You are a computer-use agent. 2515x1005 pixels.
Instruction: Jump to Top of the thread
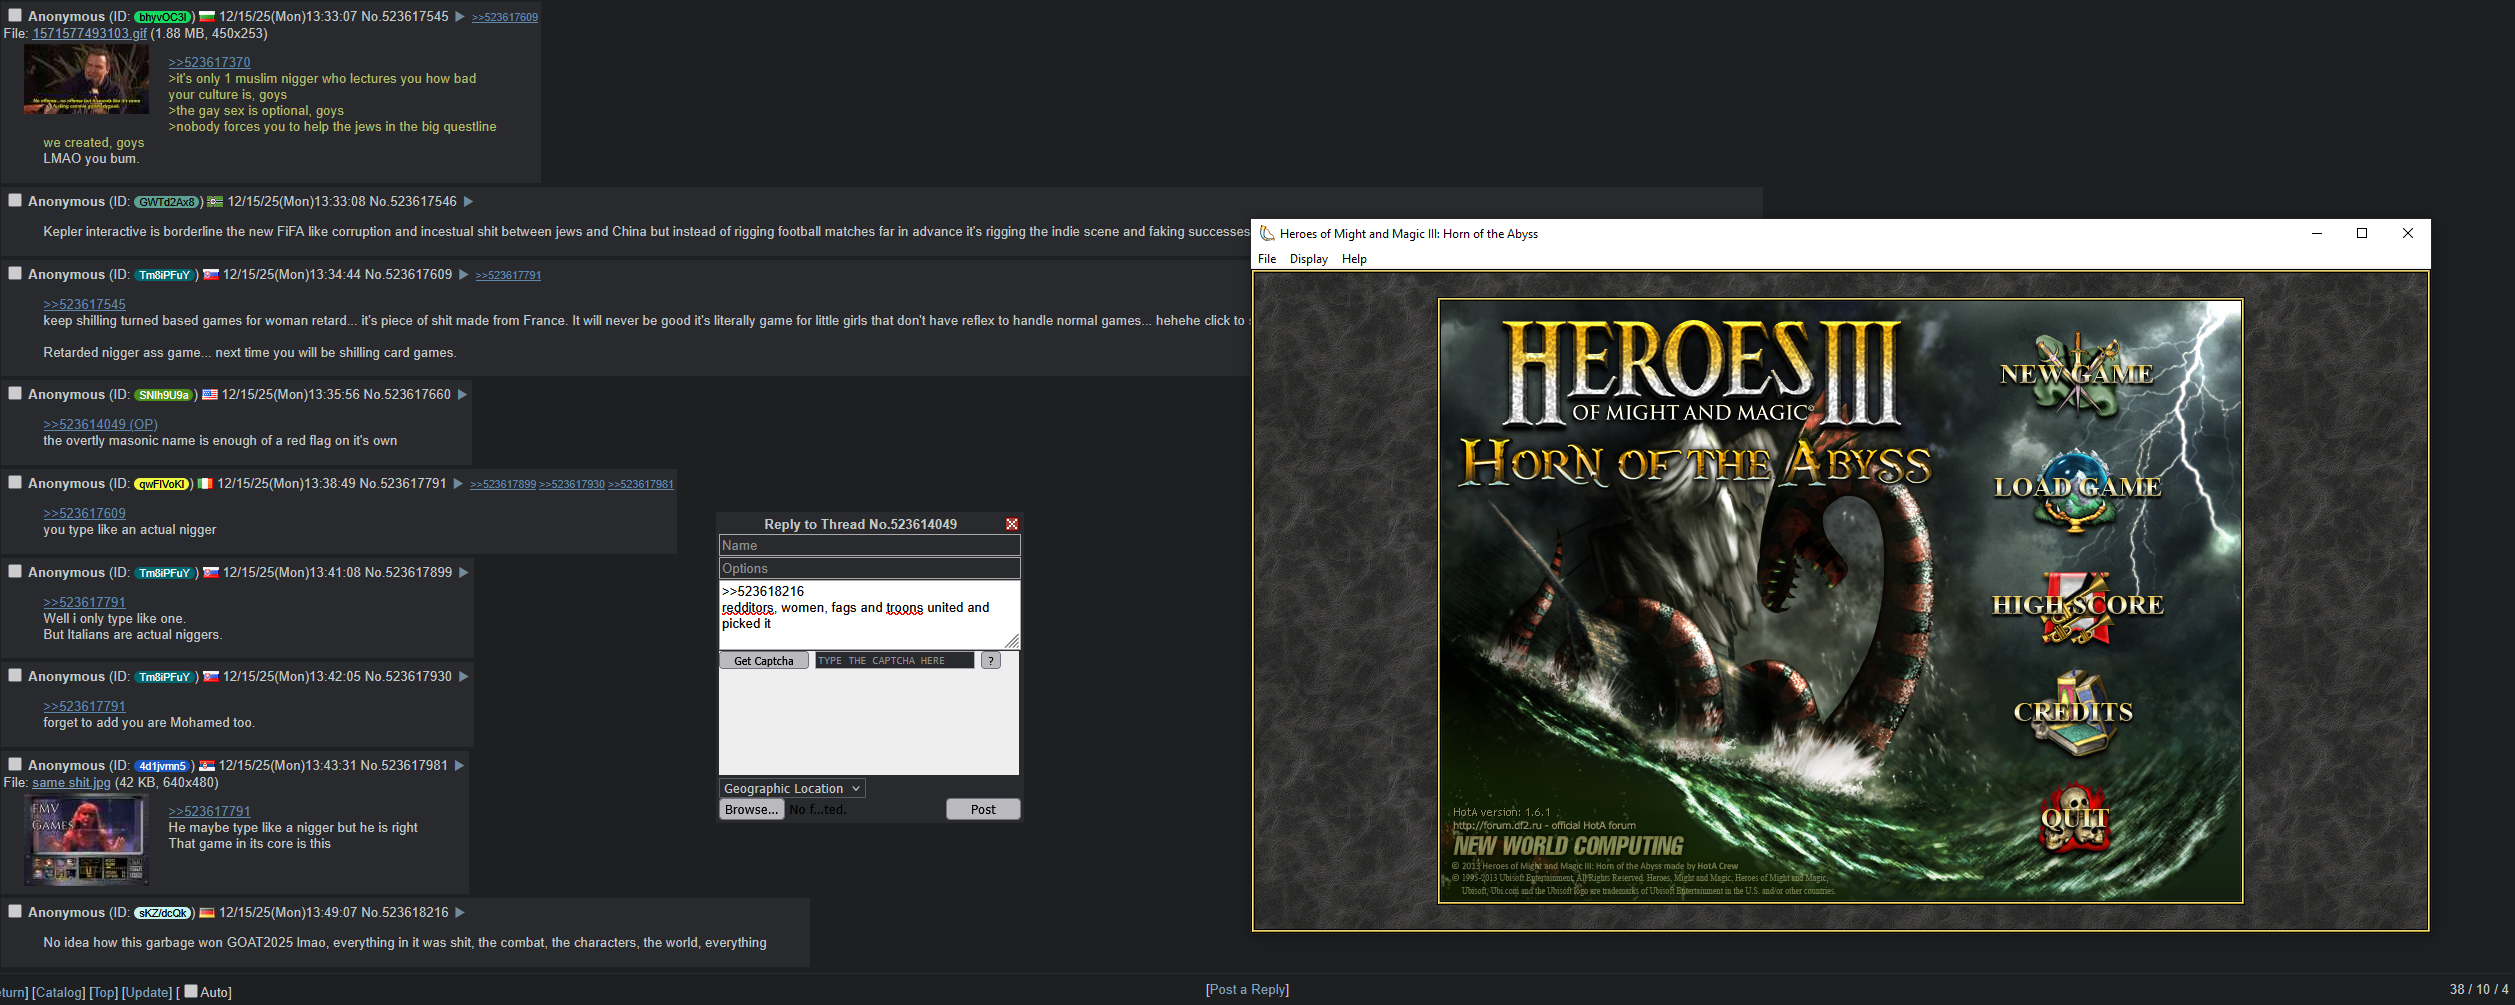[104, 993]
